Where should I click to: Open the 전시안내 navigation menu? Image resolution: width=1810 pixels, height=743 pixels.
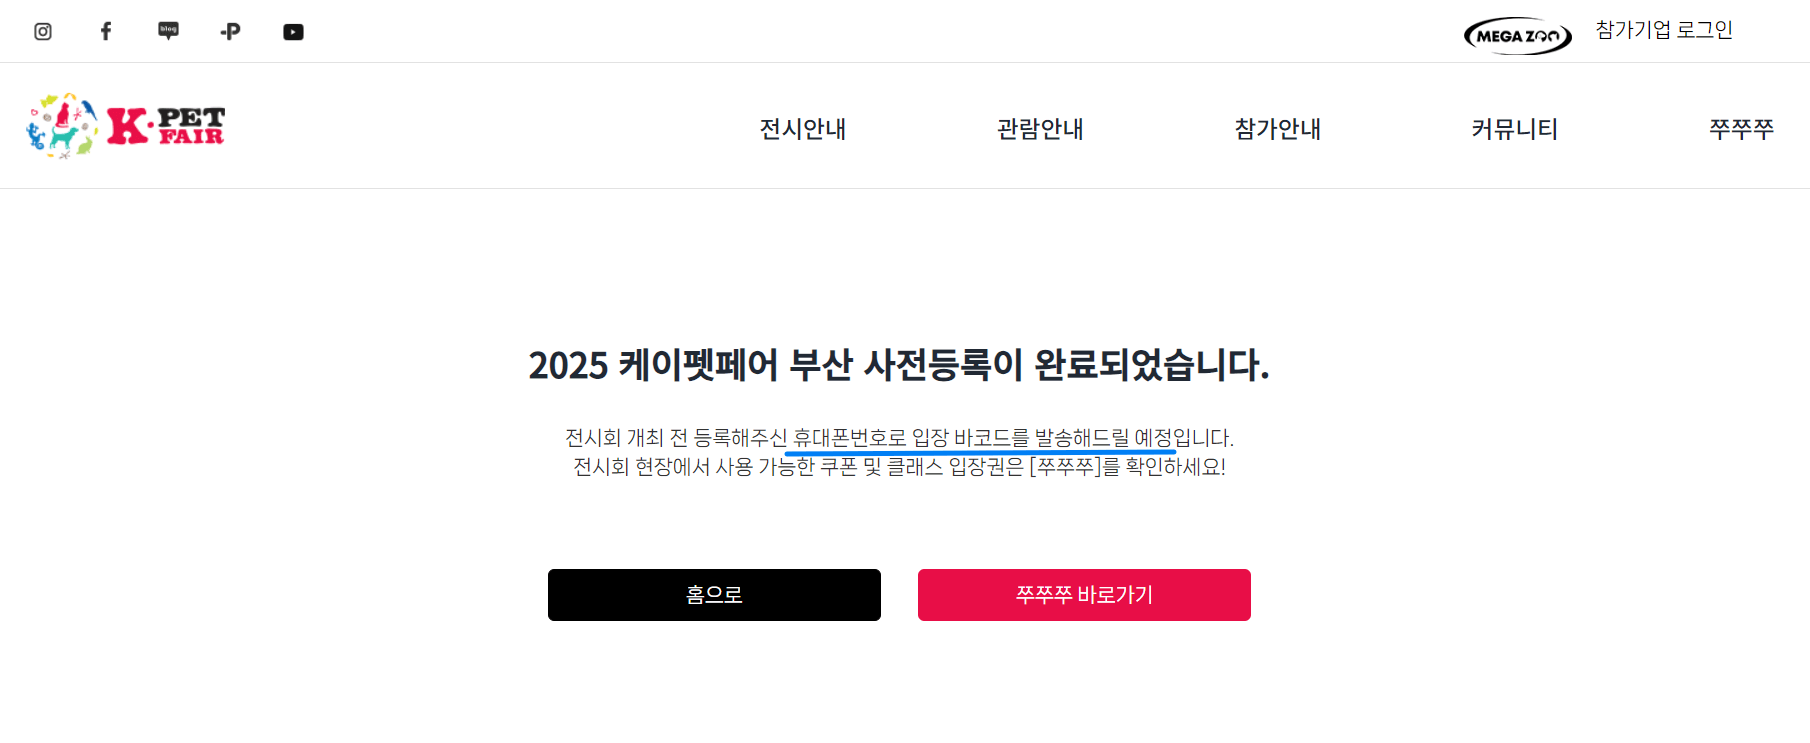[x=802, y=128]
